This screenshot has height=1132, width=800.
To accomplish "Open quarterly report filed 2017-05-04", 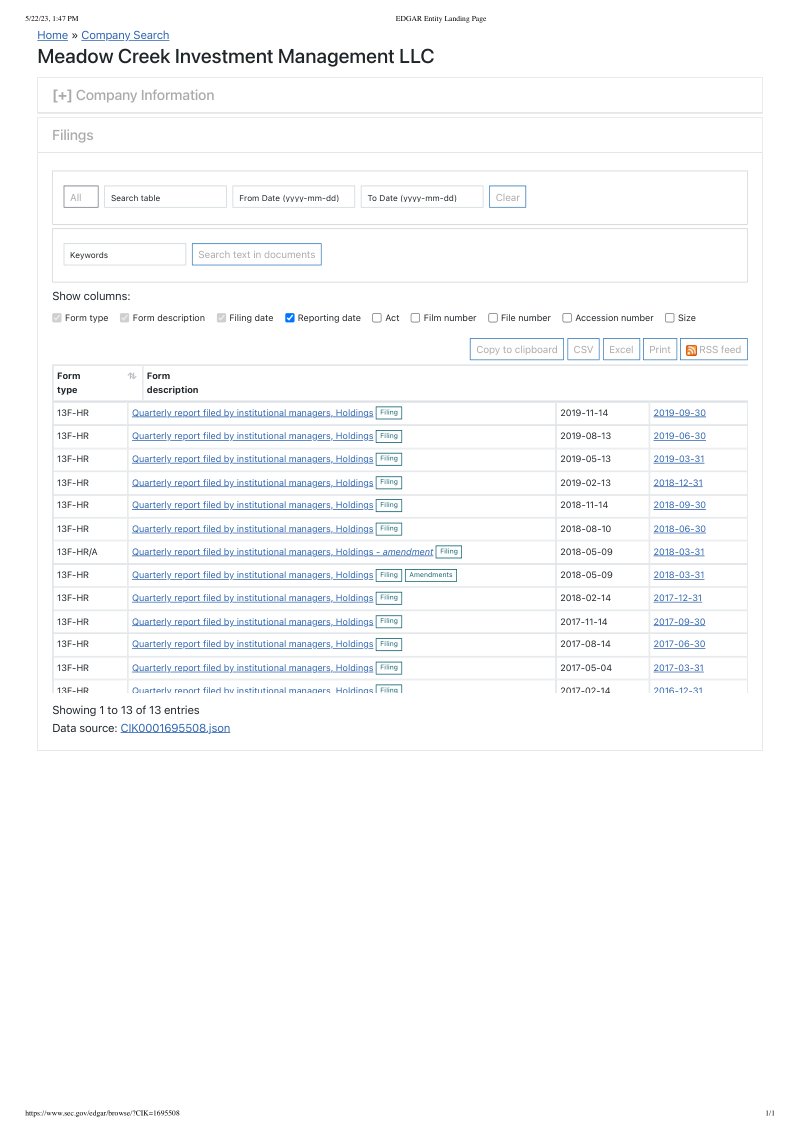I will pyautogui.click(x=253, y=668).
